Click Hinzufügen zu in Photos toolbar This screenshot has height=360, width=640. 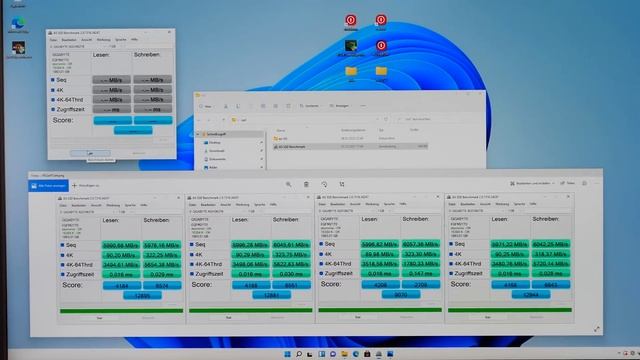[86, 186]
